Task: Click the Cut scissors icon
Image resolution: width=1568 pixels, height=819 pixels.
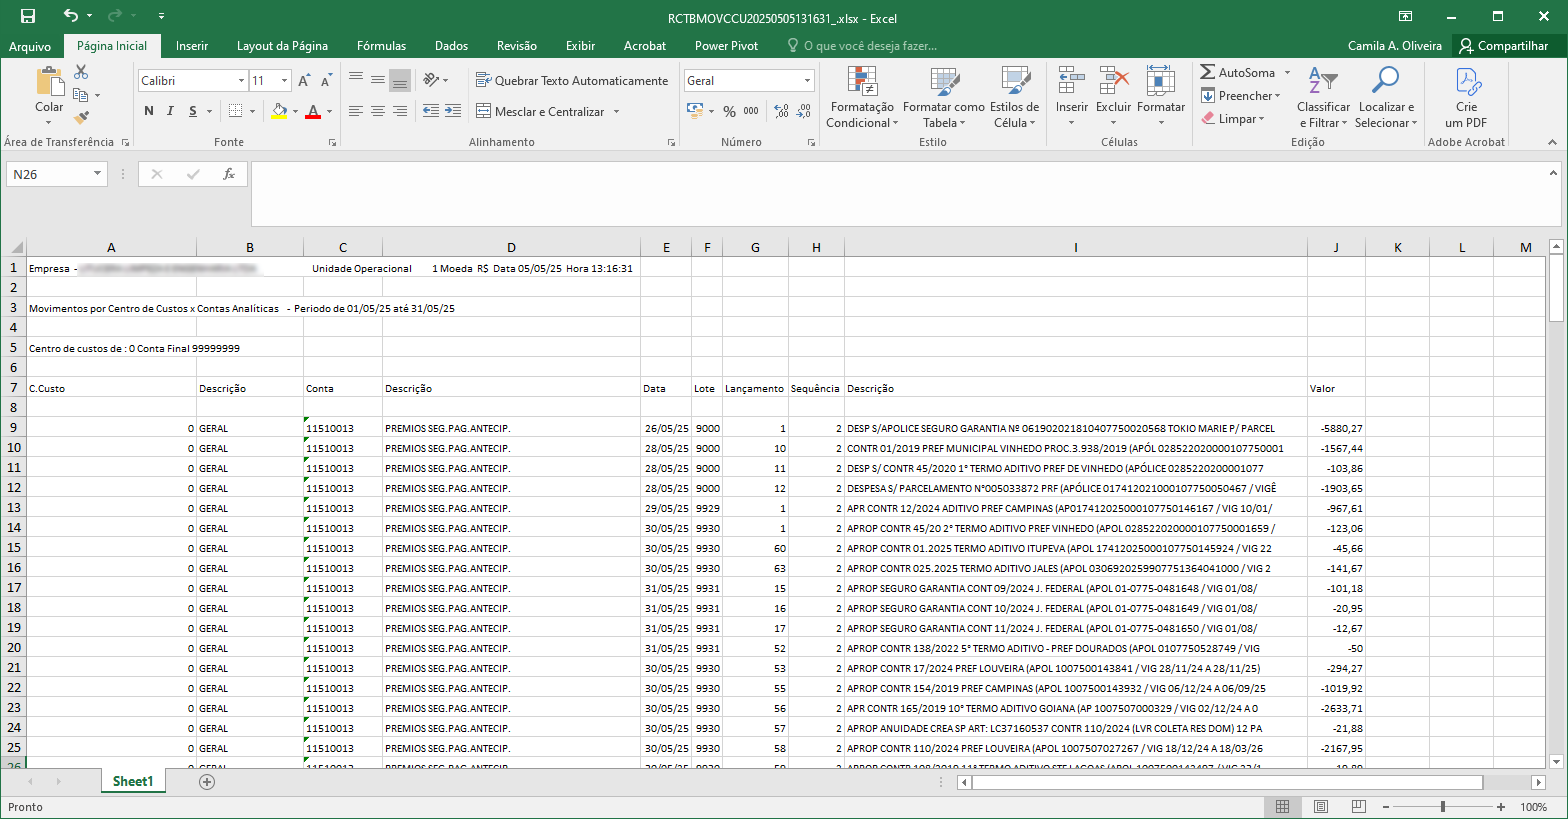Action: click(x=81, y=72)
